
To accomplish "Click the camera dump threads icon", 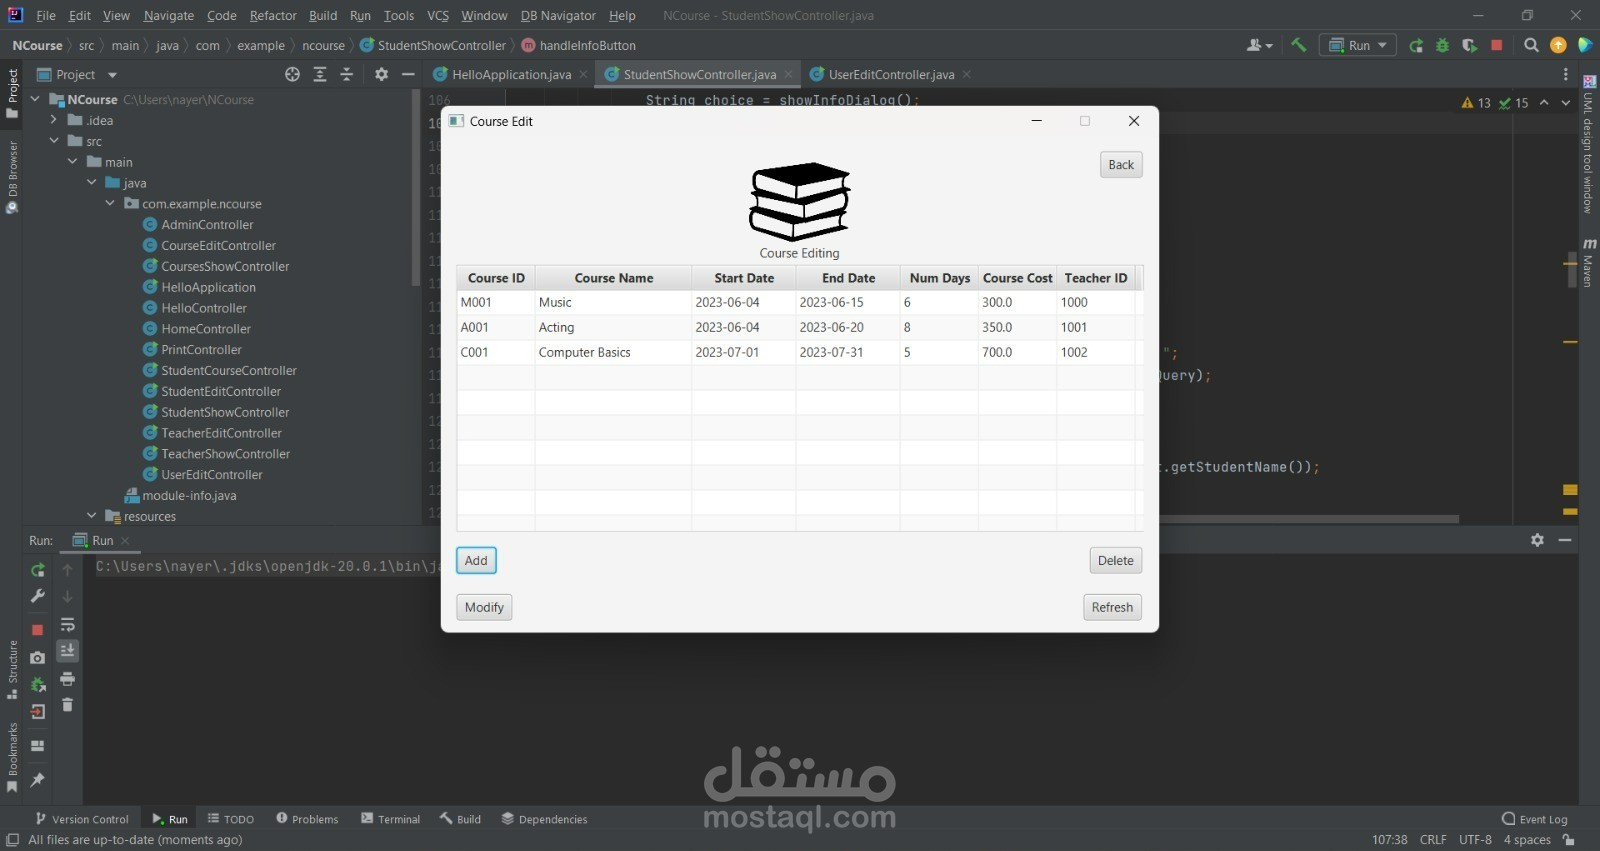I will pos(38,657).
